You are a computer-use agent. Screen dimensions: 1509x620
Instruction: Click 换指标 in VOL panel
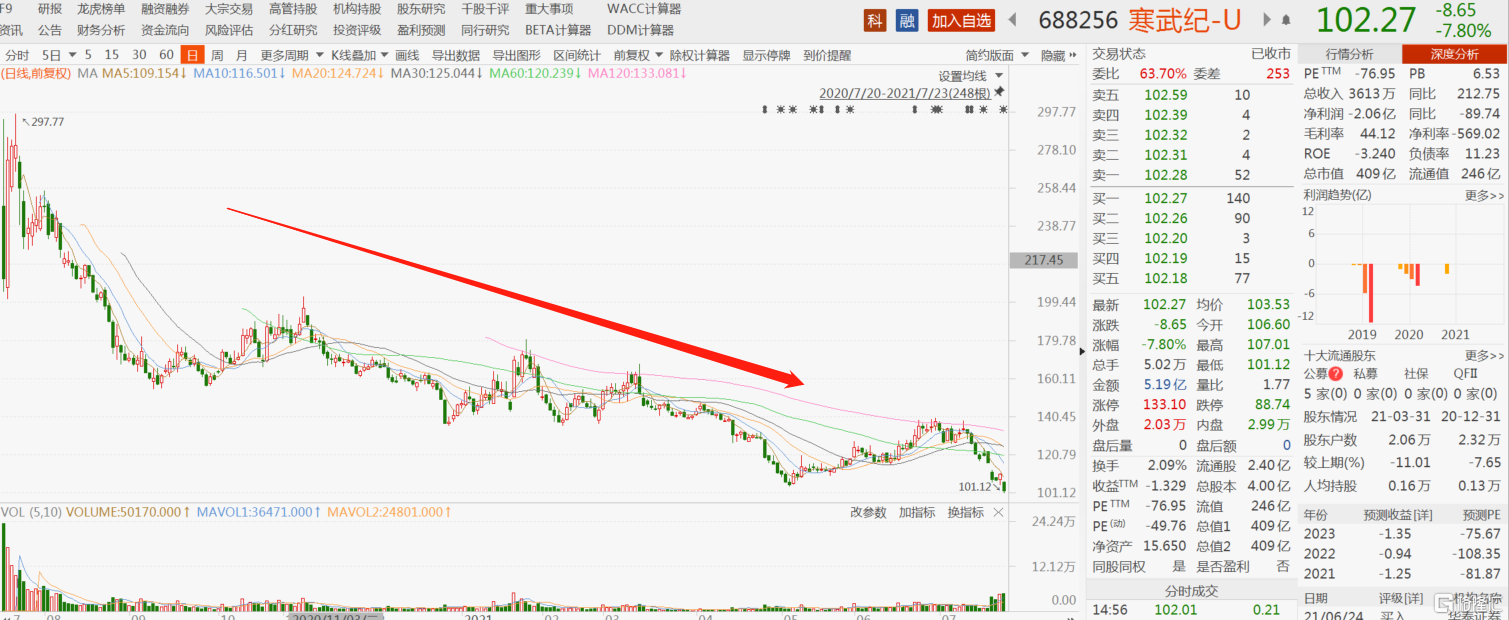[965, 512]
